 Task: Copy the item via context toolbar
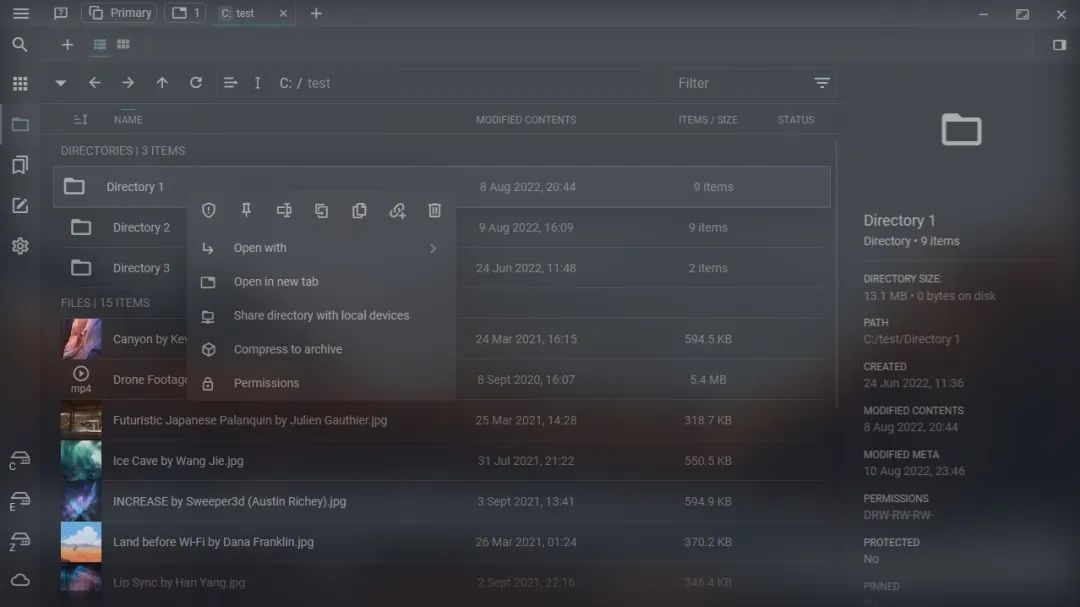tap(359, 210)
